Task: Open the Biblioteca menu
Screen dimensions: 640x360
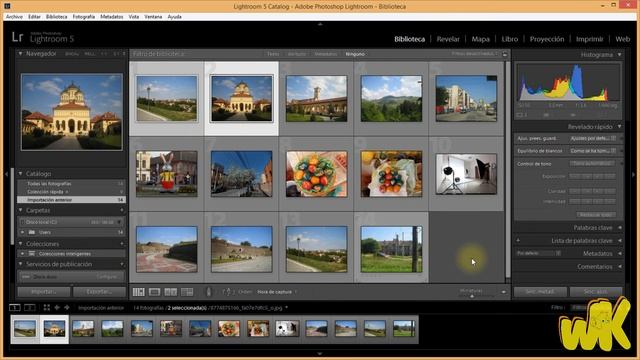Action: pos(56,17)
